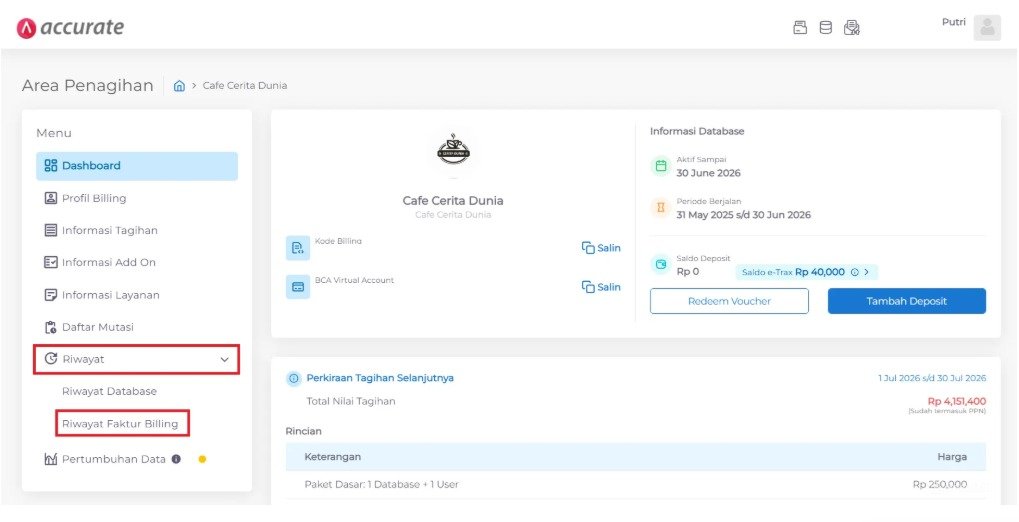
Task: Click the Periode Berjalan hourglass icon
Action: pos(661,208)
